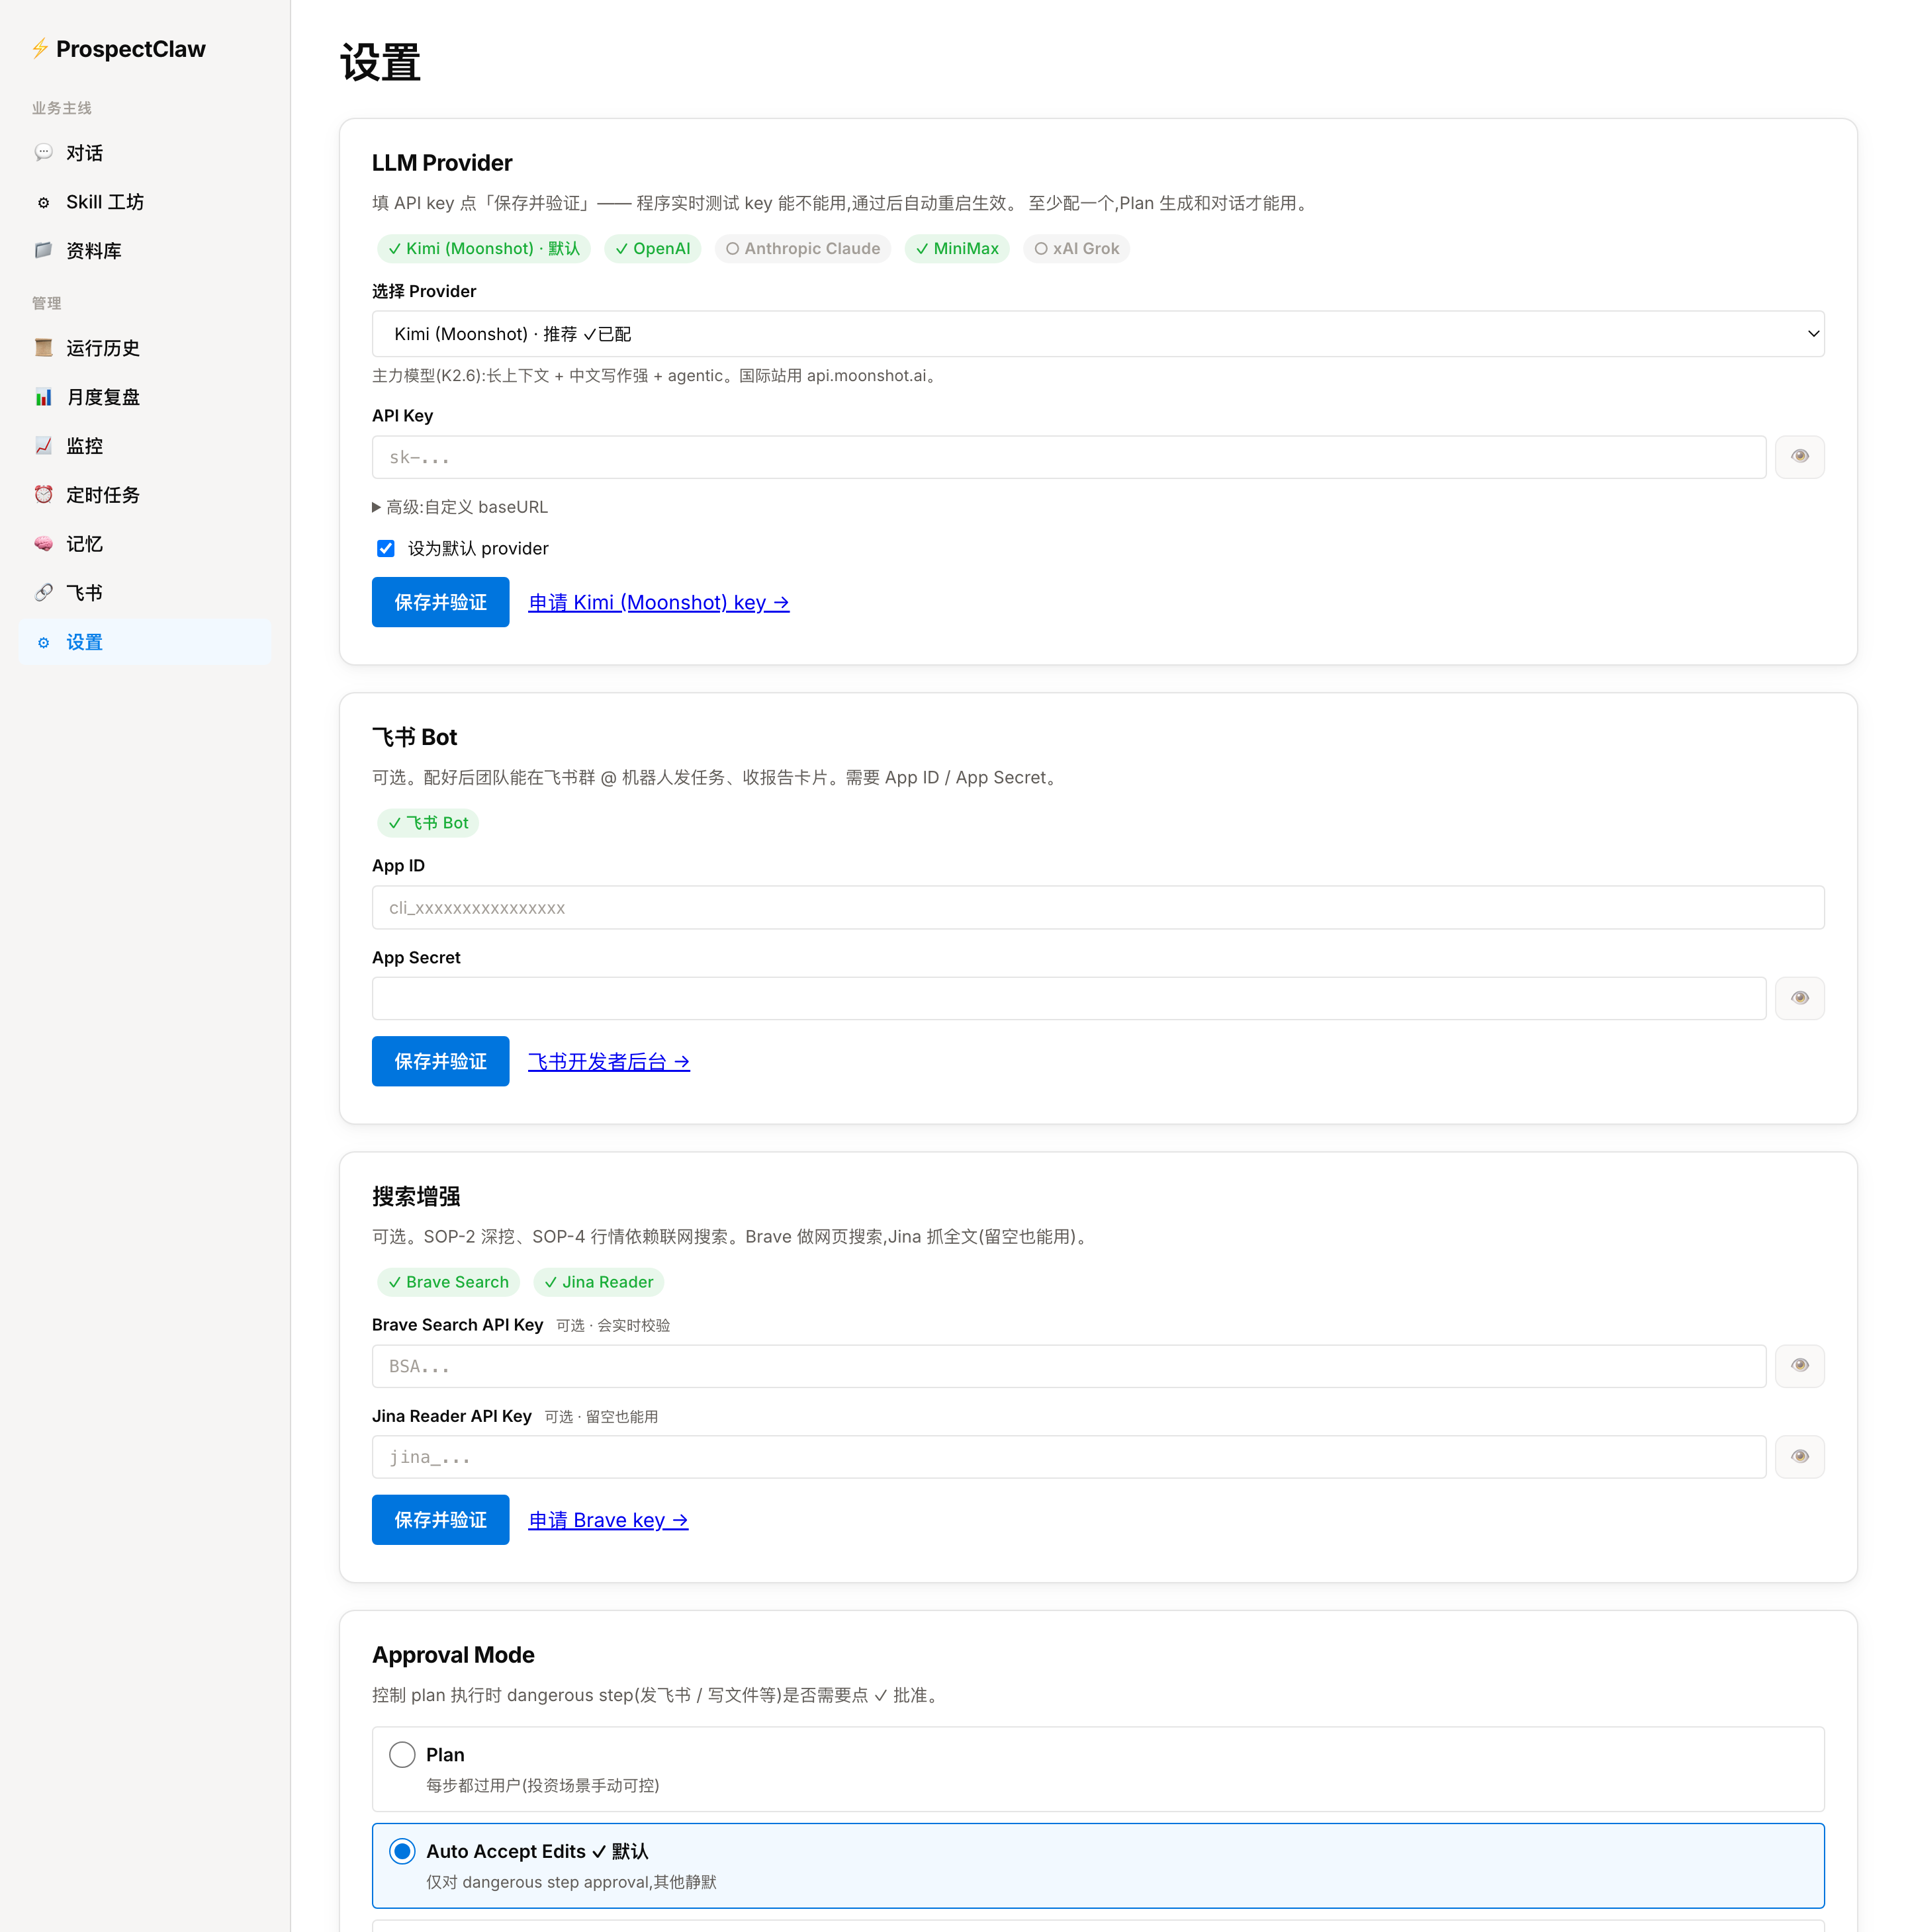1906x1932 pixels.
Task: Open the 选择 Provider dropdown
Action: (1098, 334)
